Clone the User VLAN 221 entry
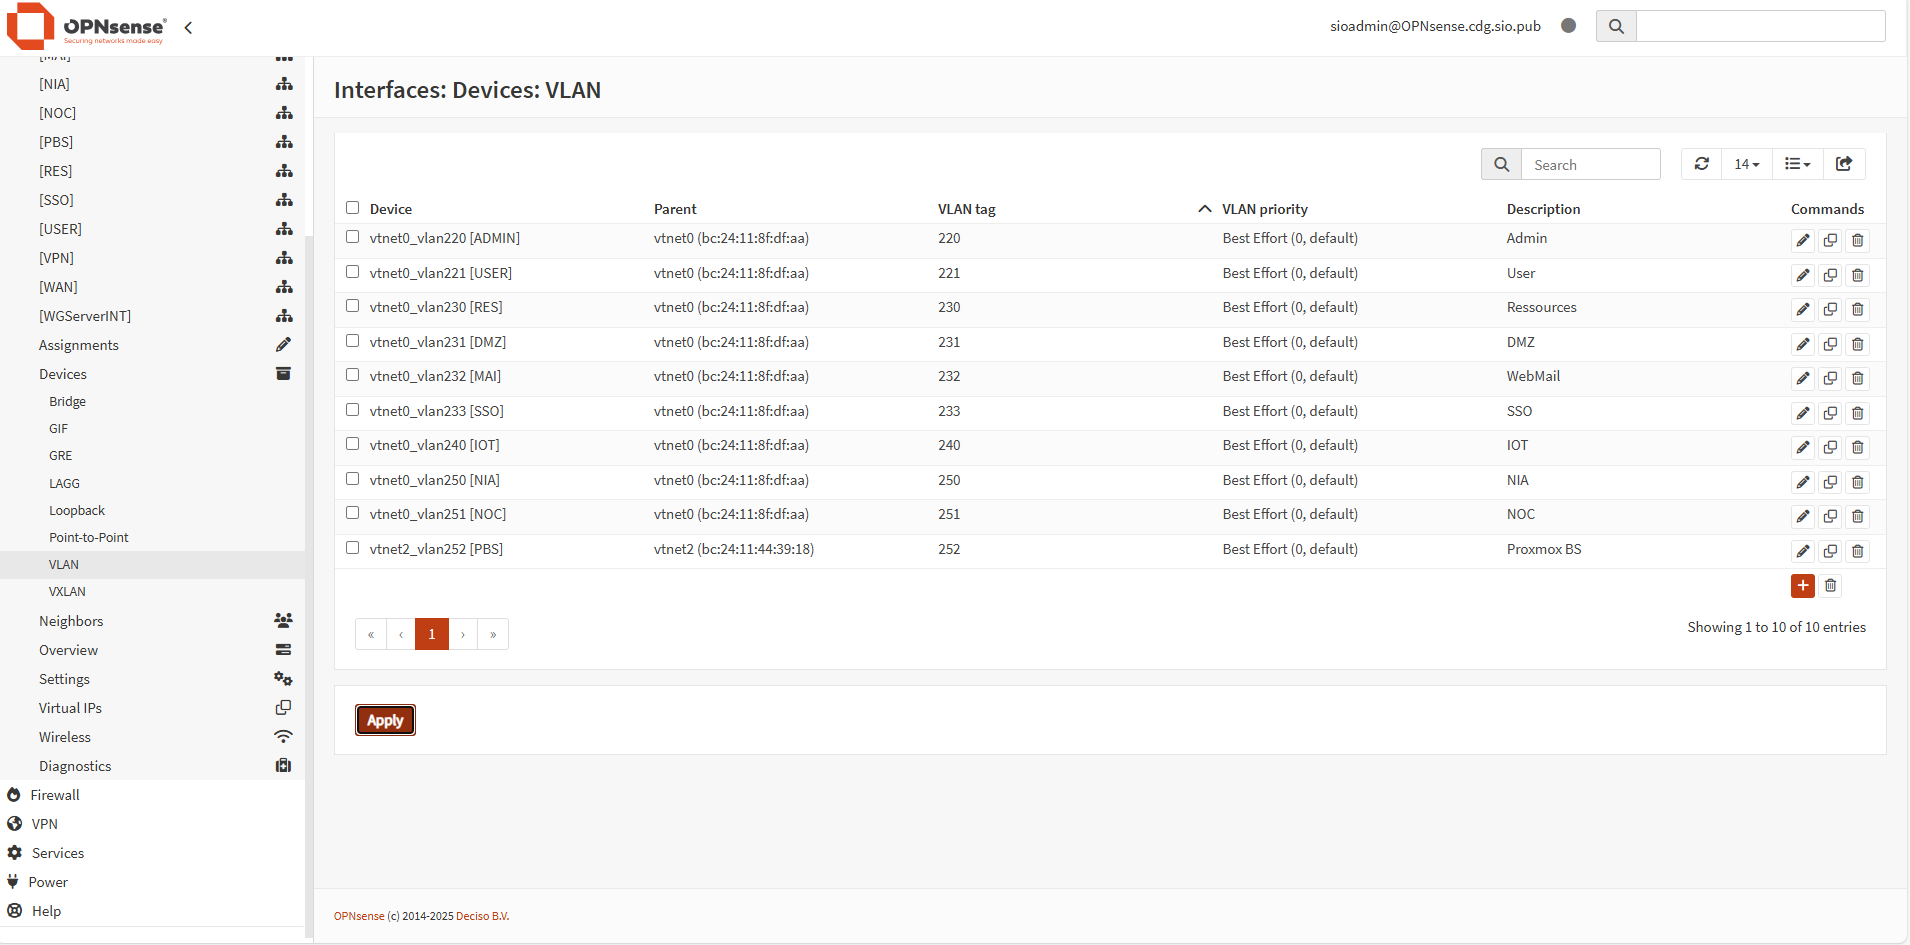 coord(1830,275)
